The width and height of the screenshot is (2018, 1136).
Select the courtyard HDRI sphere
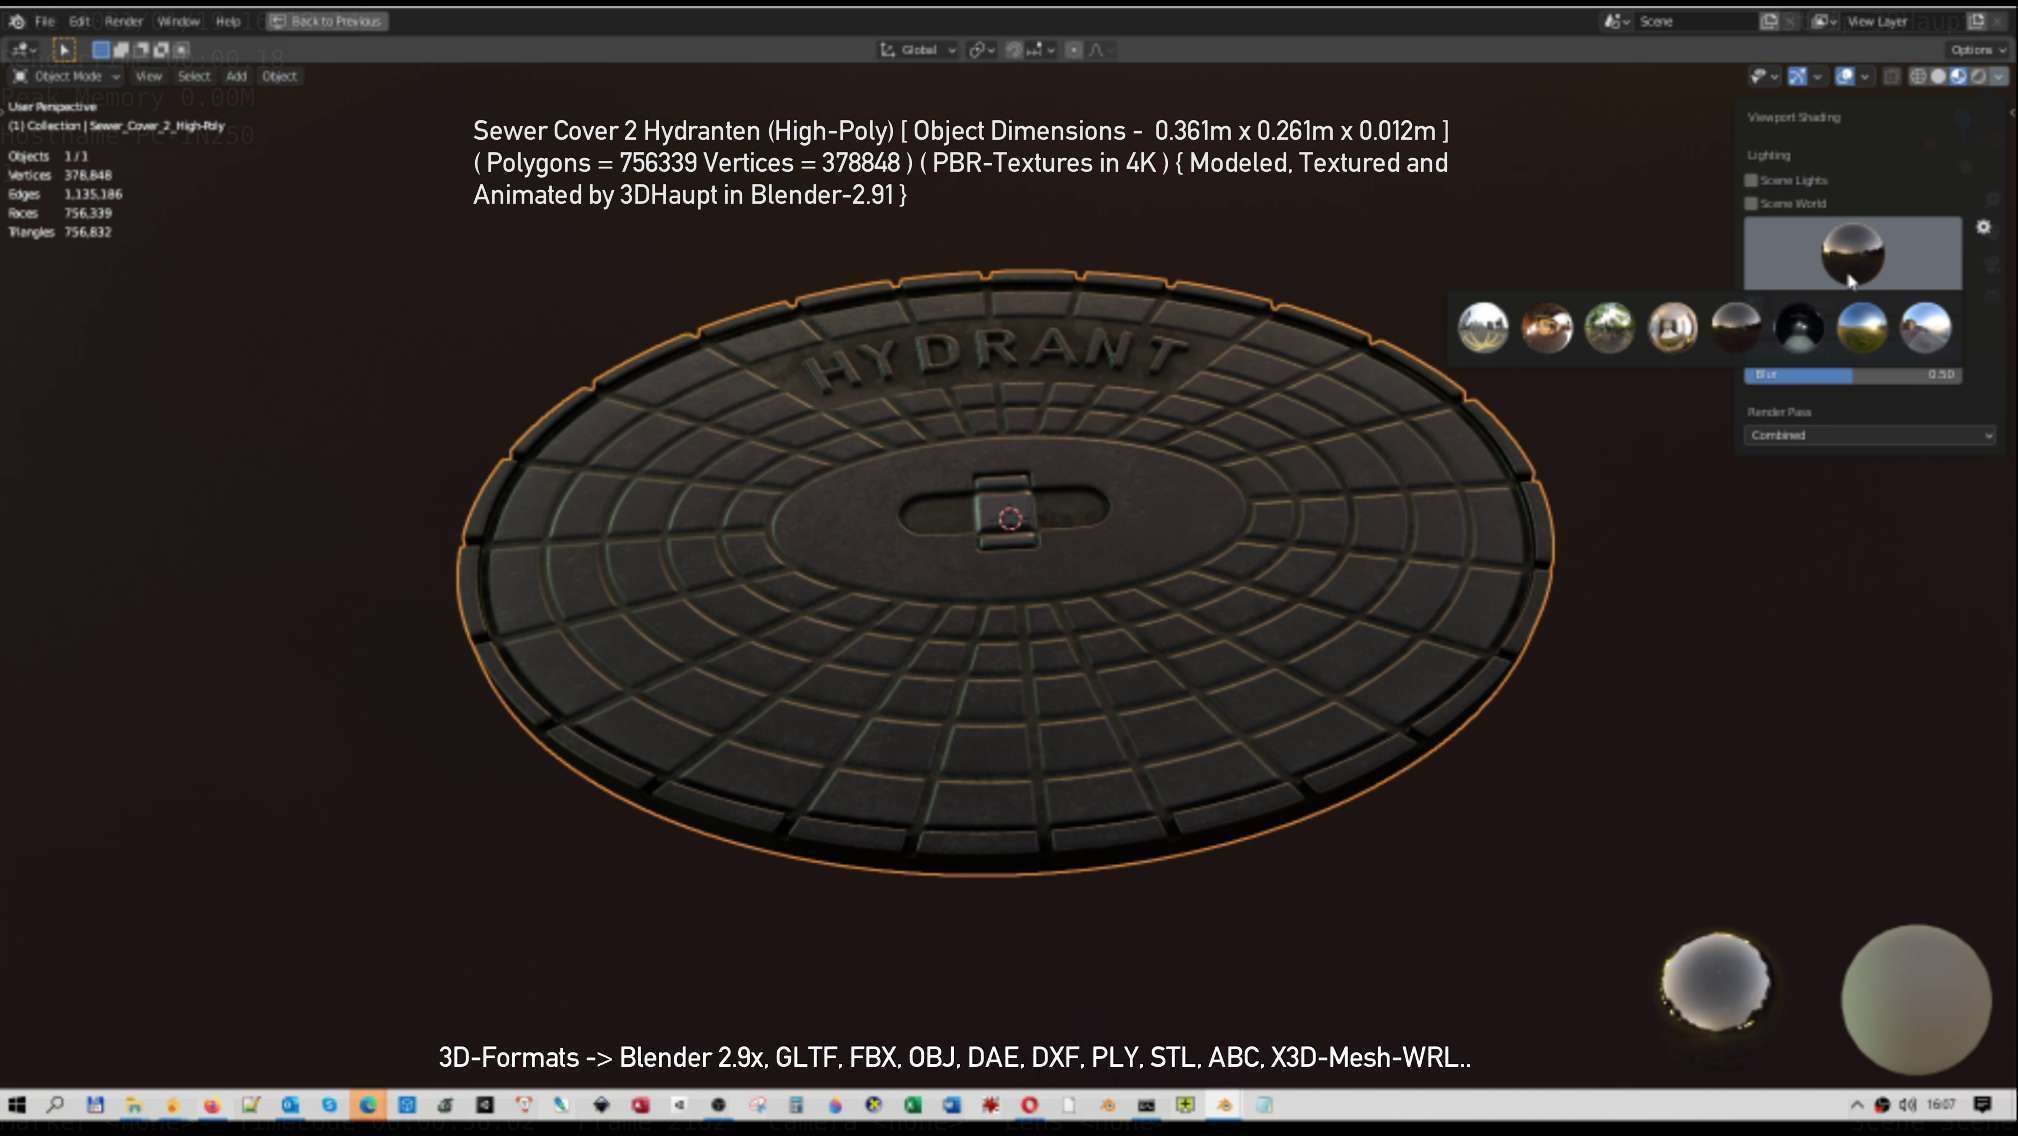click(1547, 327)
